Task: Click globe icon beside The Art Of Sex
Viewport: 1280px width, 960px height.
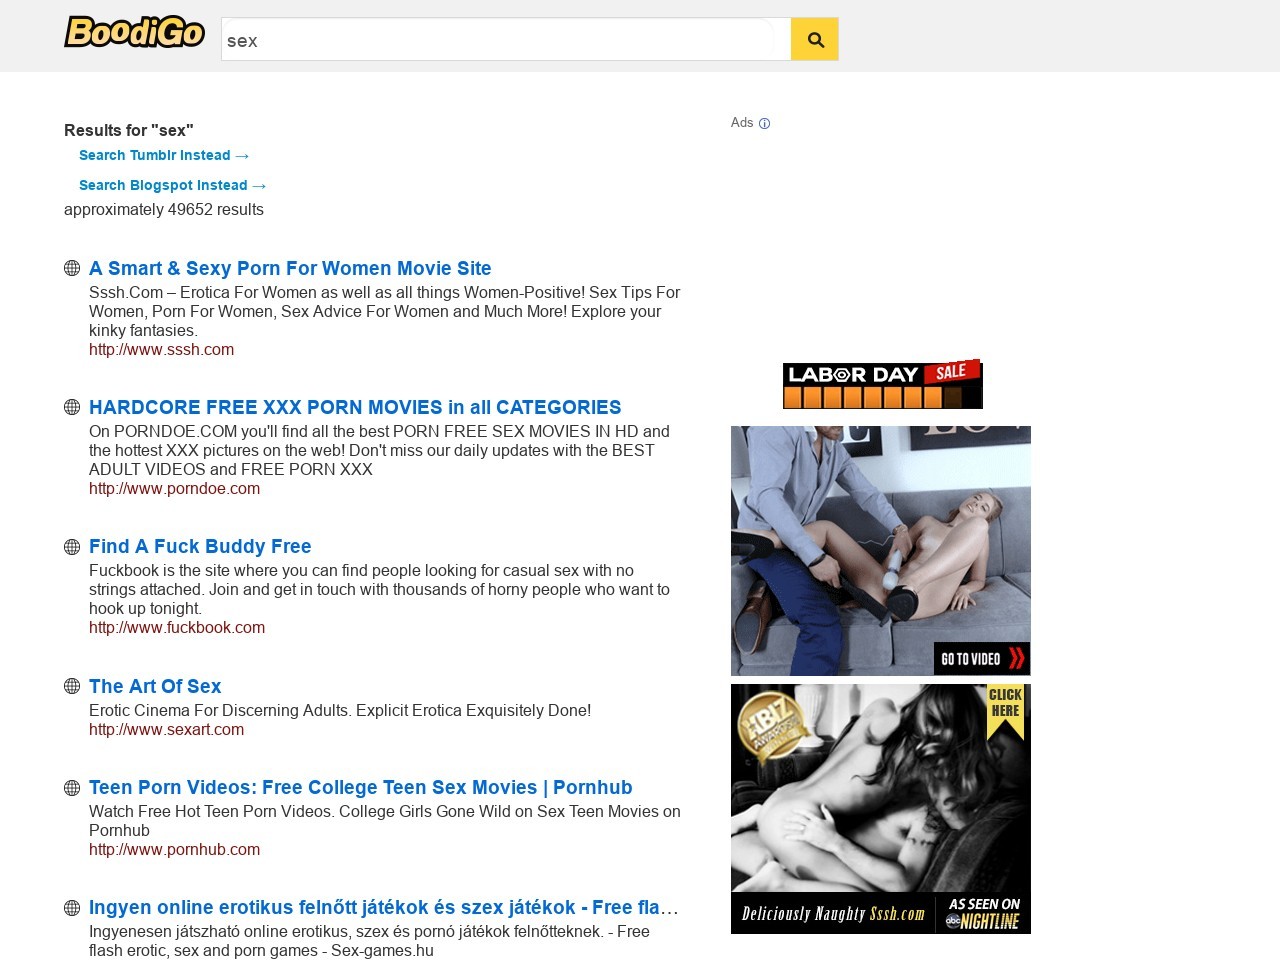Action: 72,686
